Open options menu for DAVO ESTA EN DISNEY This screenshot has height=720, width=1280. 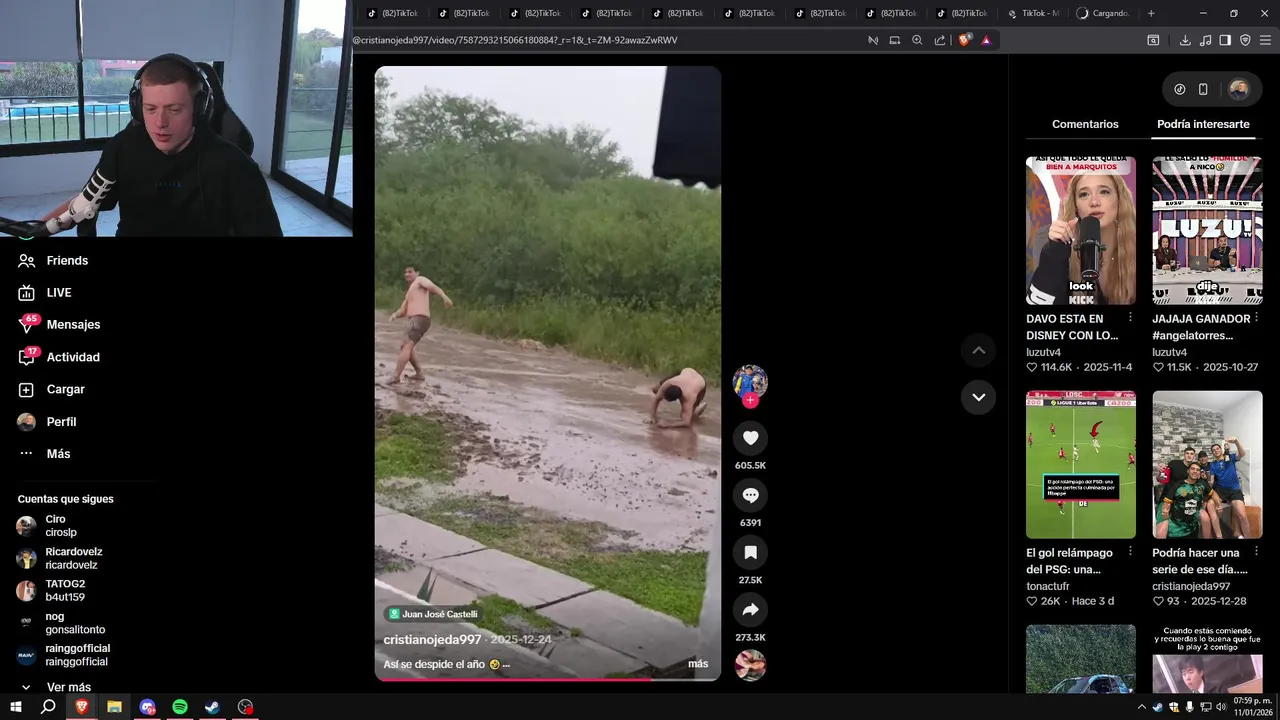tap(1130, 317)
